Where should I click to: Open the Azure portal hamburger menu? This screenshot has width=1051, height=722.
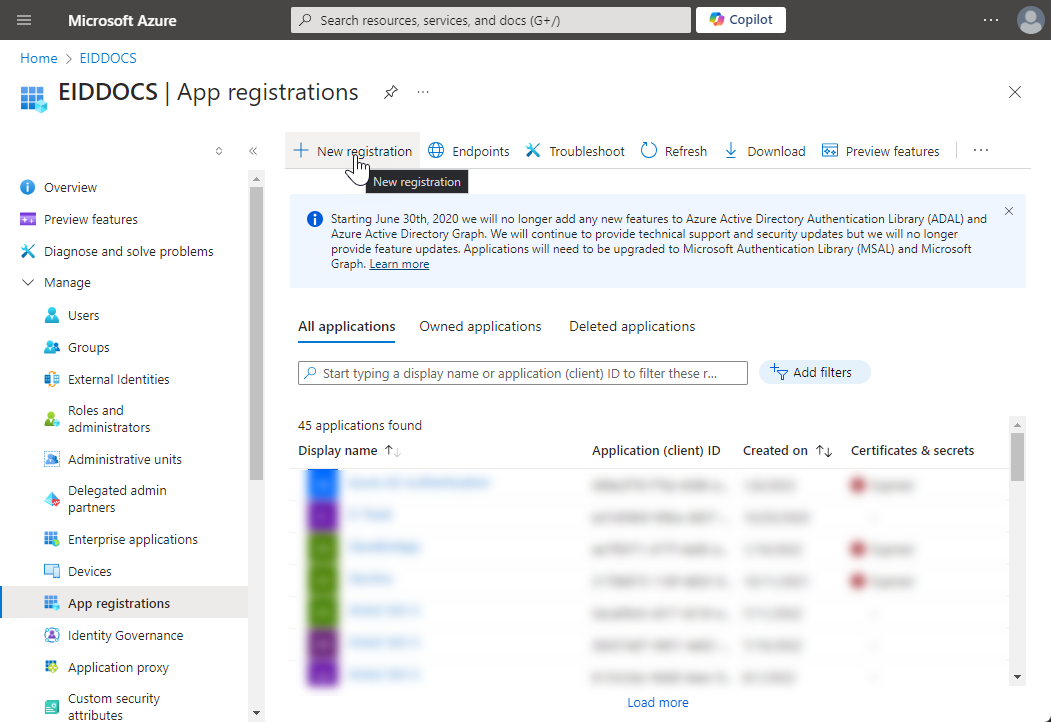coord(25,20)
